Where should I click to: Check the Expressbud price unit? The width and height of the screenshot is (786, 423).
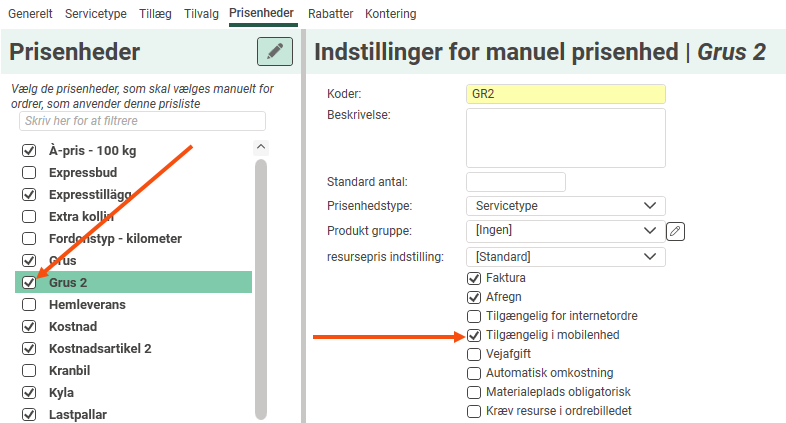coord(29,173)
